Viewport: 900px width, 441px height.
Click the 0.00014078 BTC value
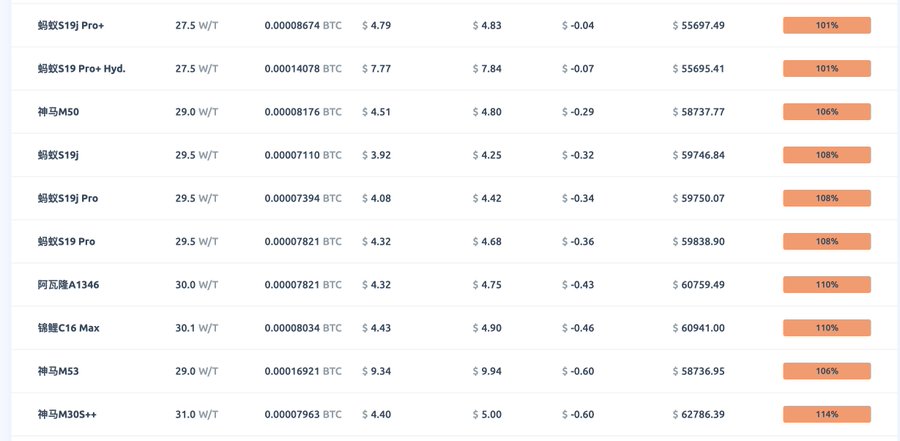point(302,68)
